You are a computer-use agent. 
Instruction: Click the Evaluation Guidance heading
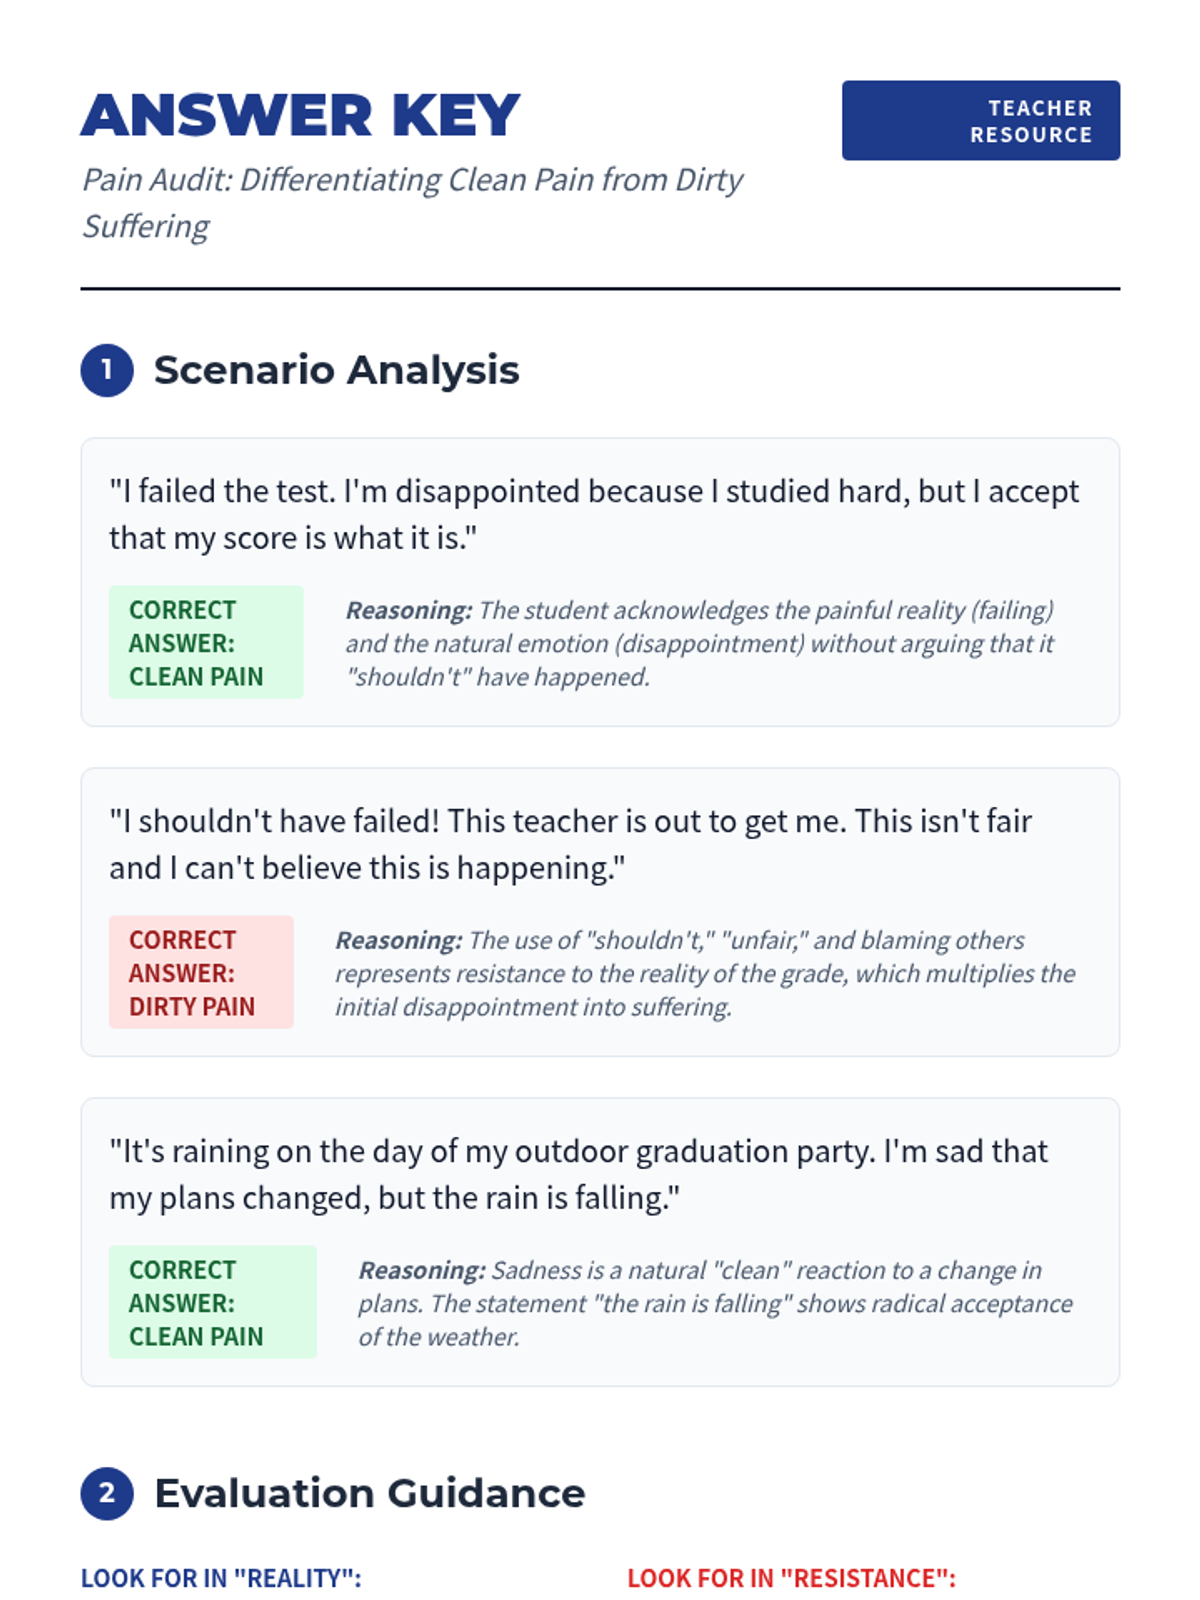[x=369, y=1493]
